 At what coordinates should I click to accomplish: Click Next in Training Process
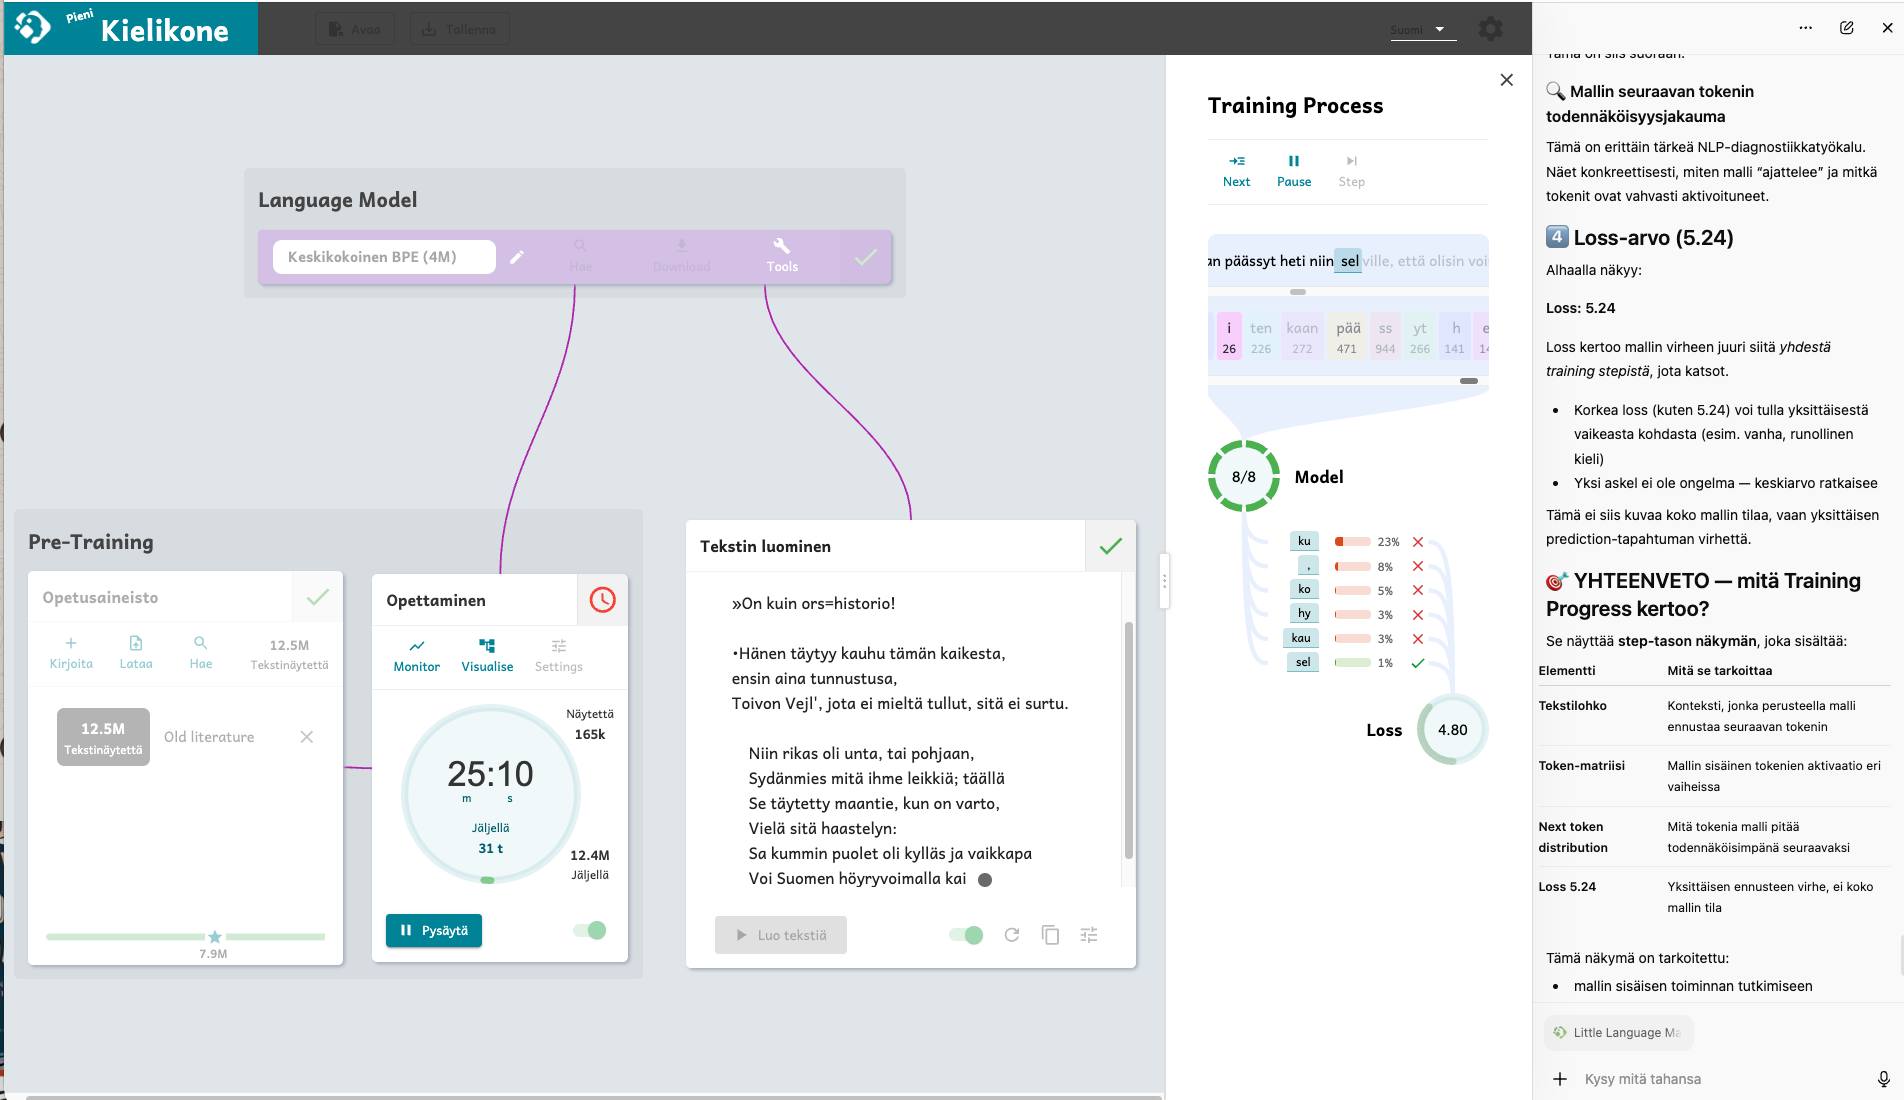(1236, 171)
